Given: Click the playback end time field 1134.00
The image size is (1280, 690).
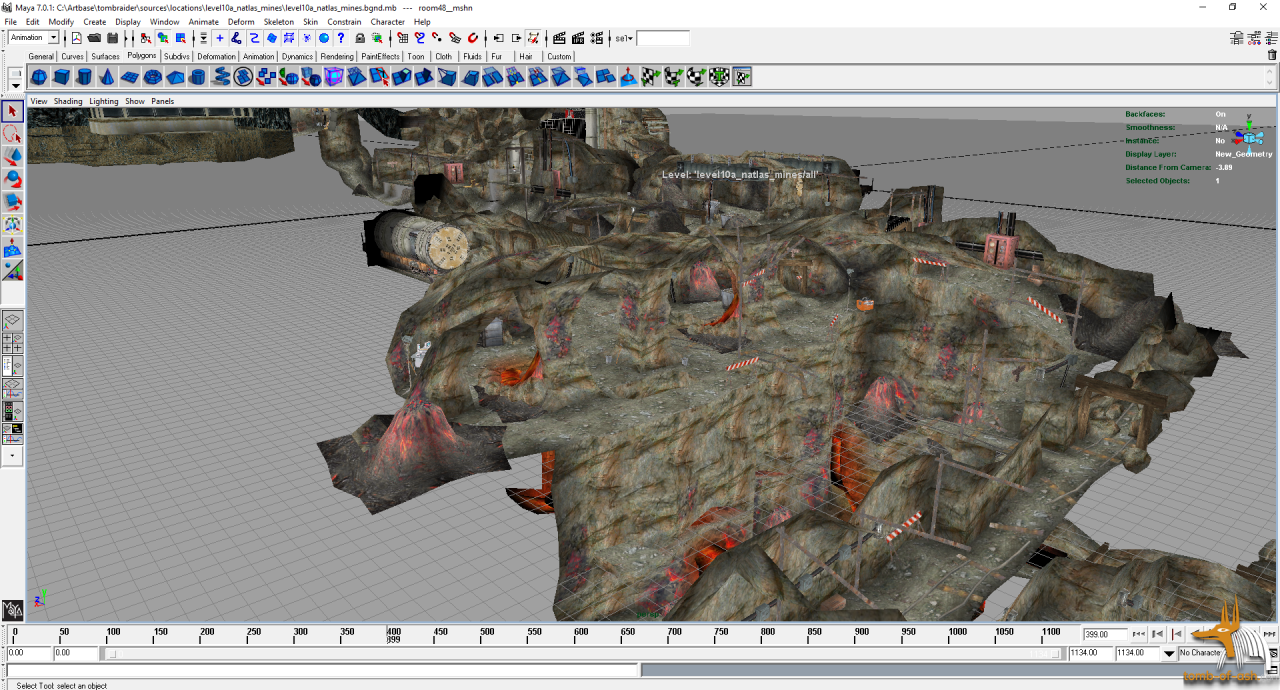Looking at the screenshot, I should [1091, 653].
